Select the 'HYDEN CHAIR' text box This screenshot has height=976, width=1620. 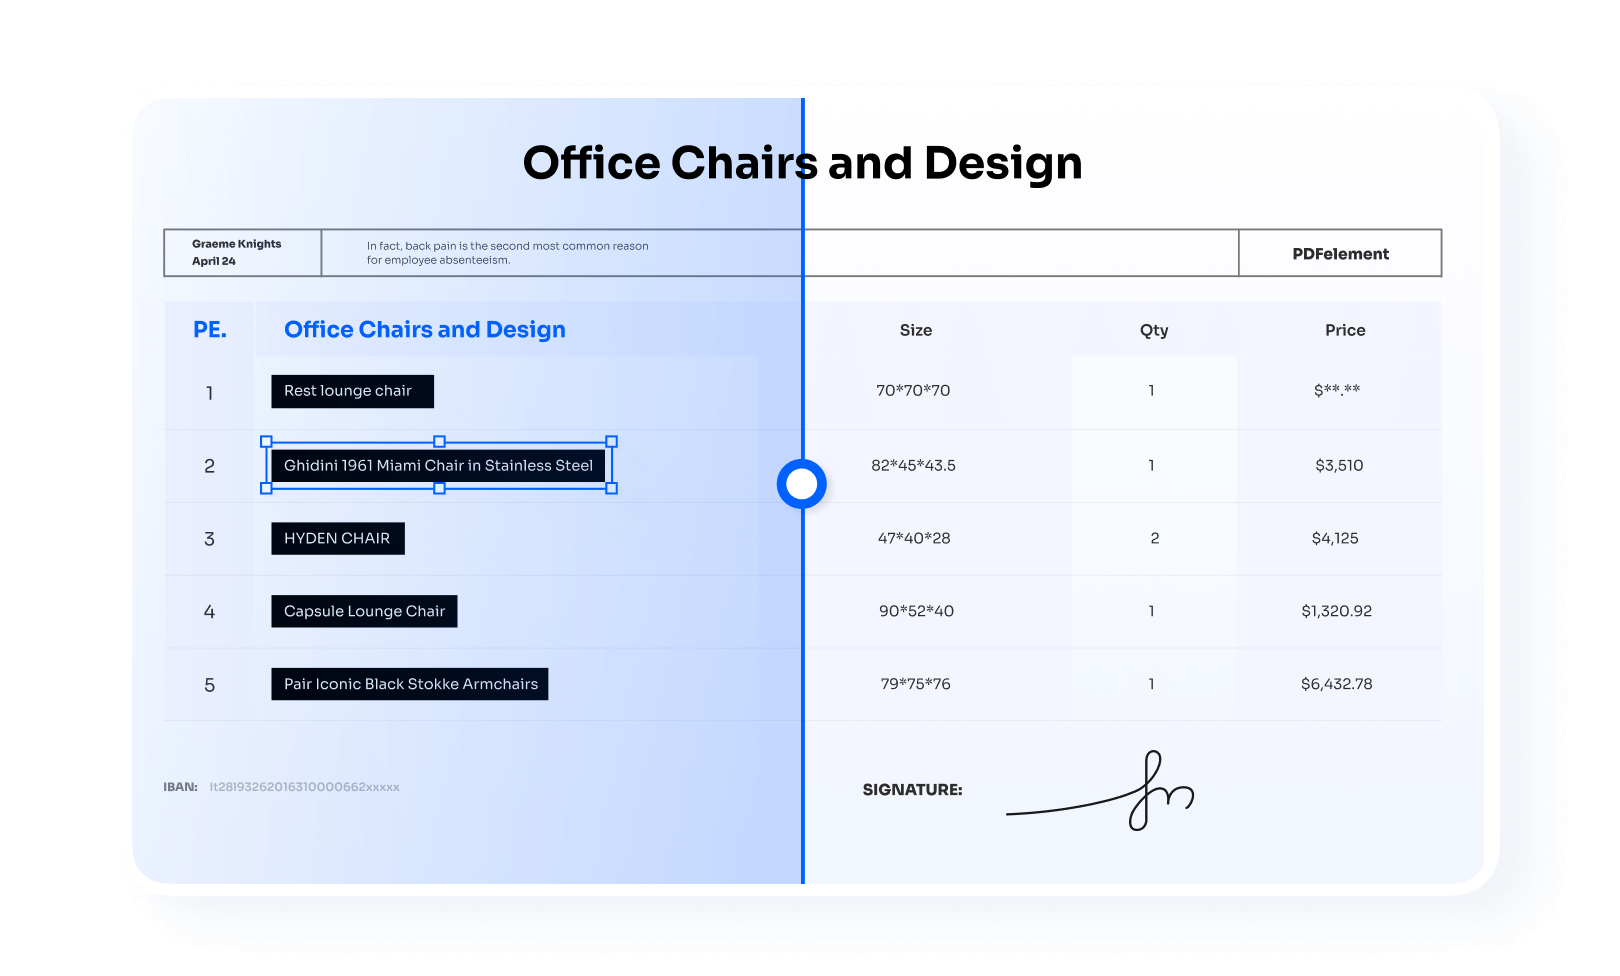[x=338, y=538]
